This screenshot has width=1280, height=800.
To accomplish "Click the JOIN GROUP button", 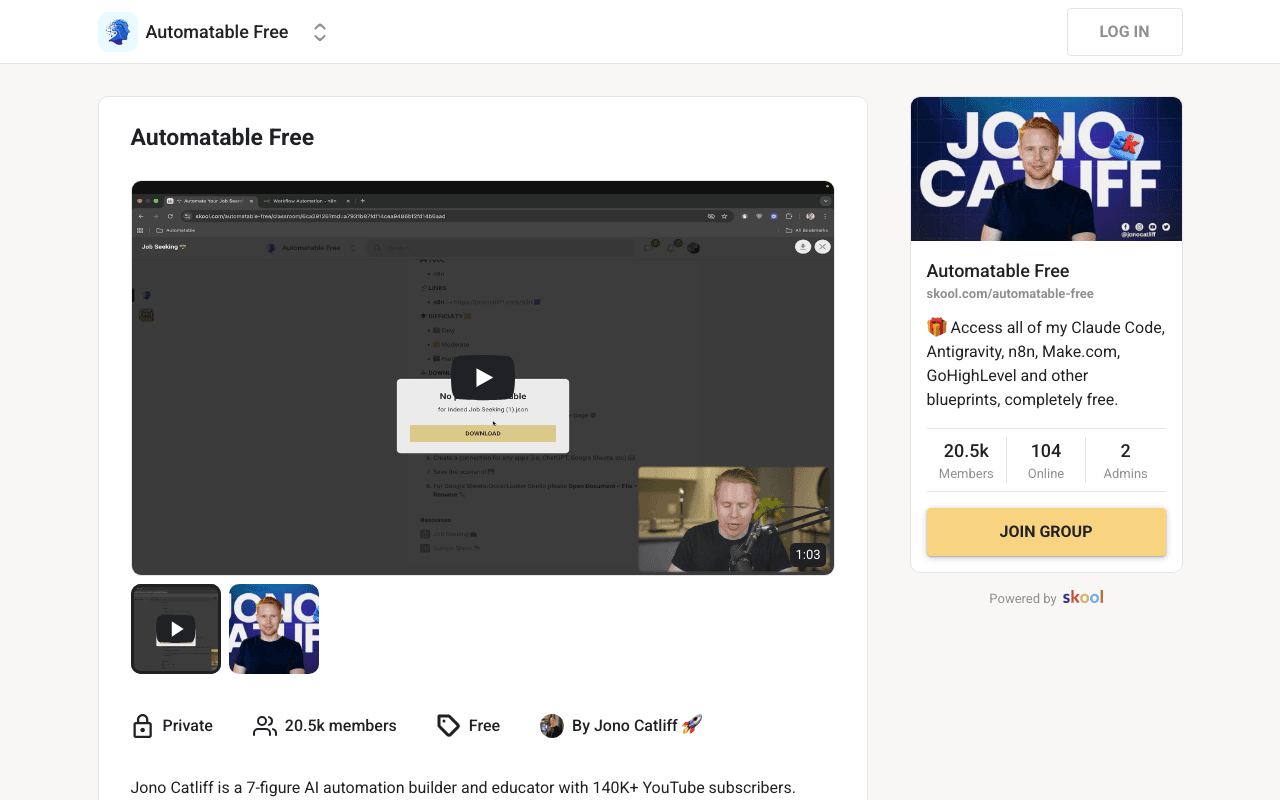I will click(1046, 532).
